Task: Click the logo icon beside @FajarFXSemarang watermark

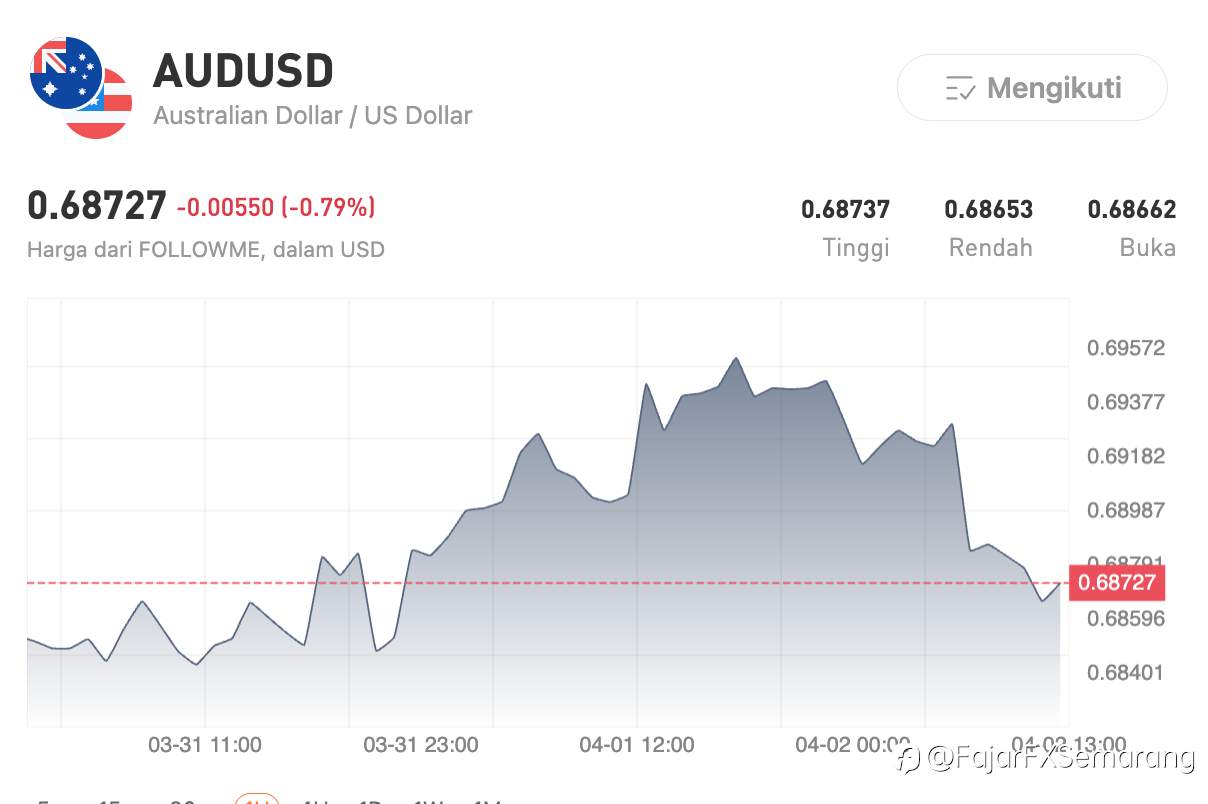Action: pyautogui.click(x=909, y=759)
